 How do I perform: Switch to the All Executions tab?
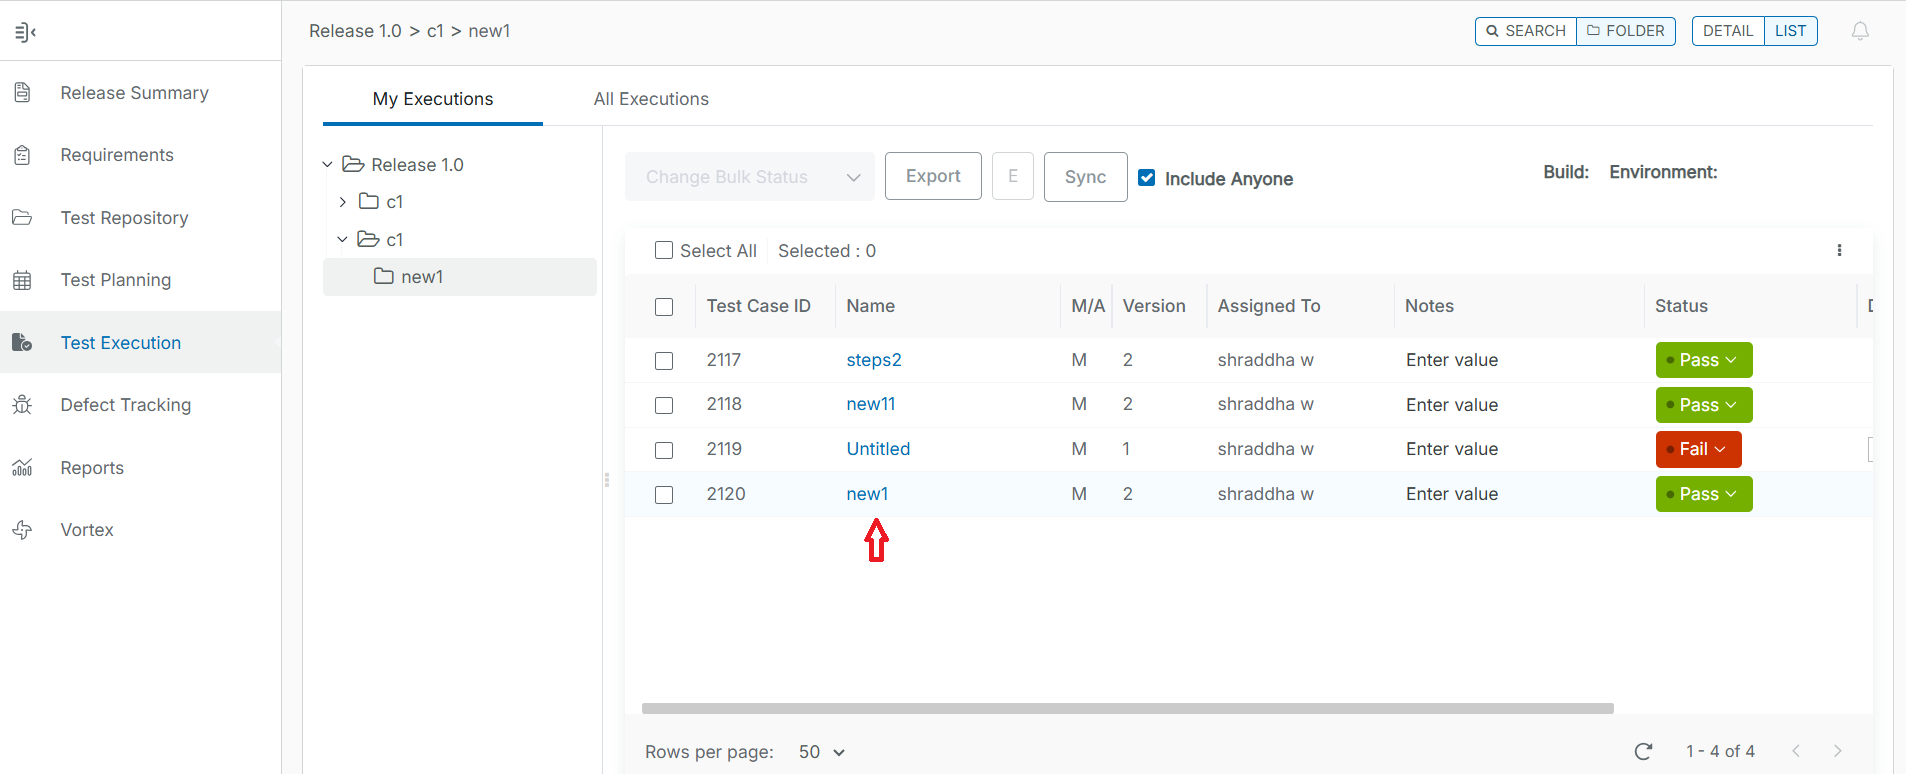click(x=651, y=99)
